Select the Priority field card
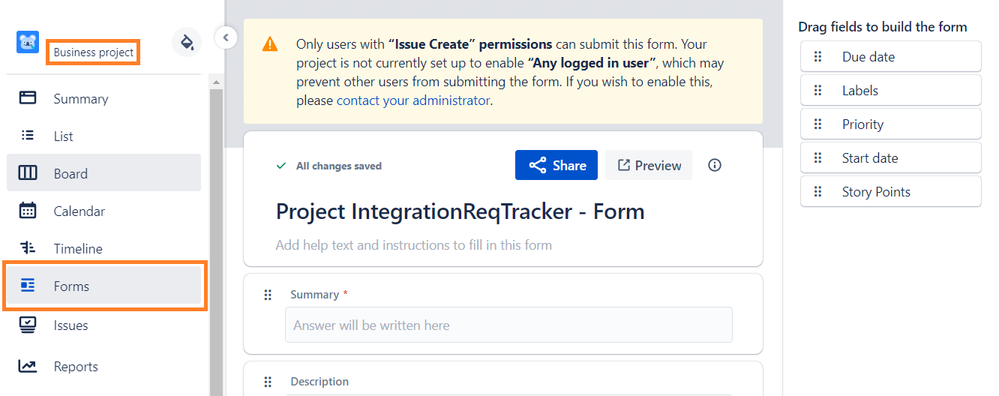The width and height of the screenshot is (999, 396). (x=891, y=124)
